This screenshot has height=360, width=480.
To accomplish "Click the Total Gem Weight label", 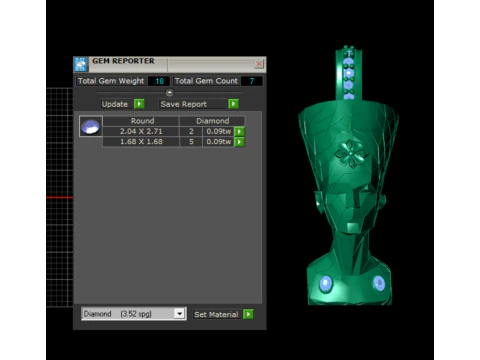I will pyautogui.click(x=111, y=81).
